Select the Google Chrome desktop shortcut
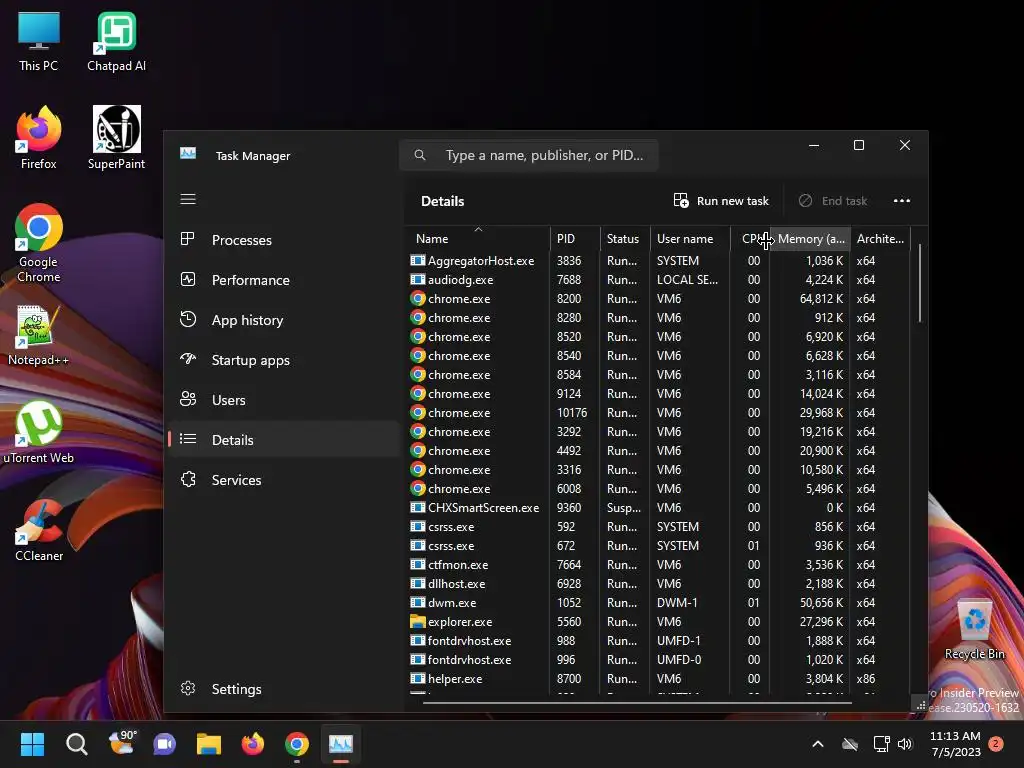This screenshot has width=1024, height=768. [x=39, y=244]
